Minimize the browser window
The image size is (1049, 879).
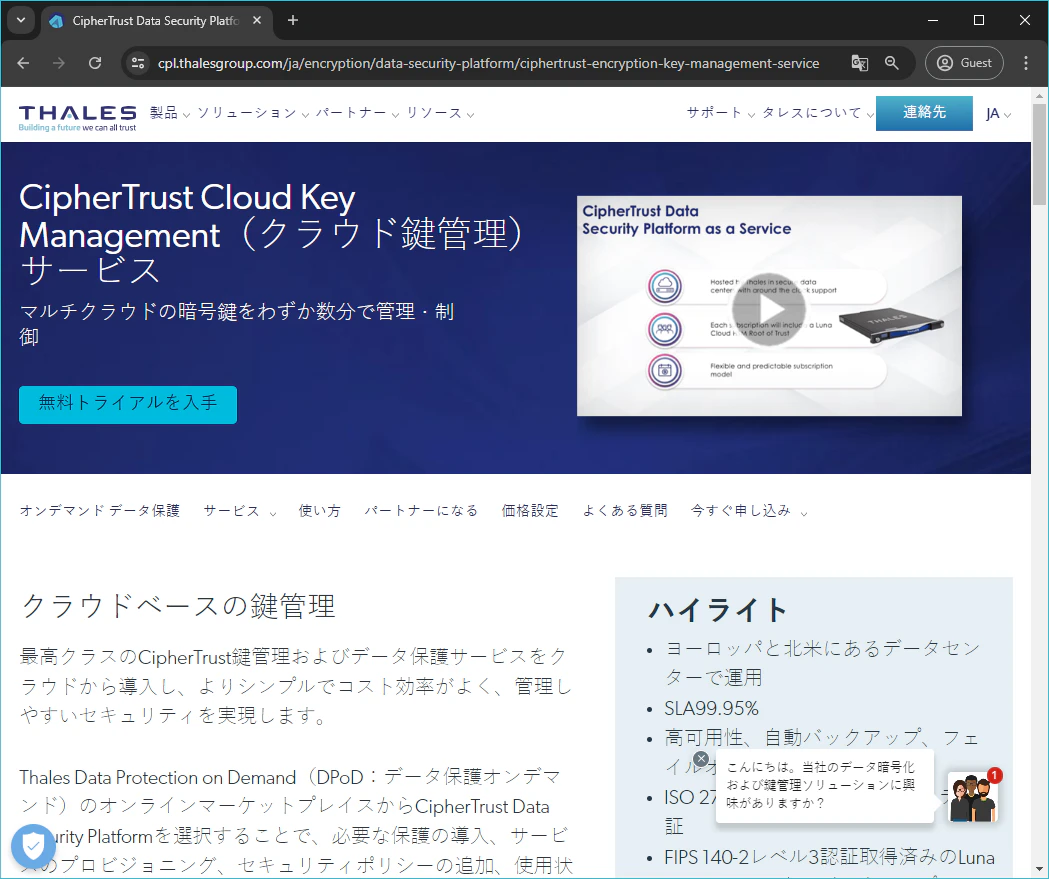pos(933,20)
